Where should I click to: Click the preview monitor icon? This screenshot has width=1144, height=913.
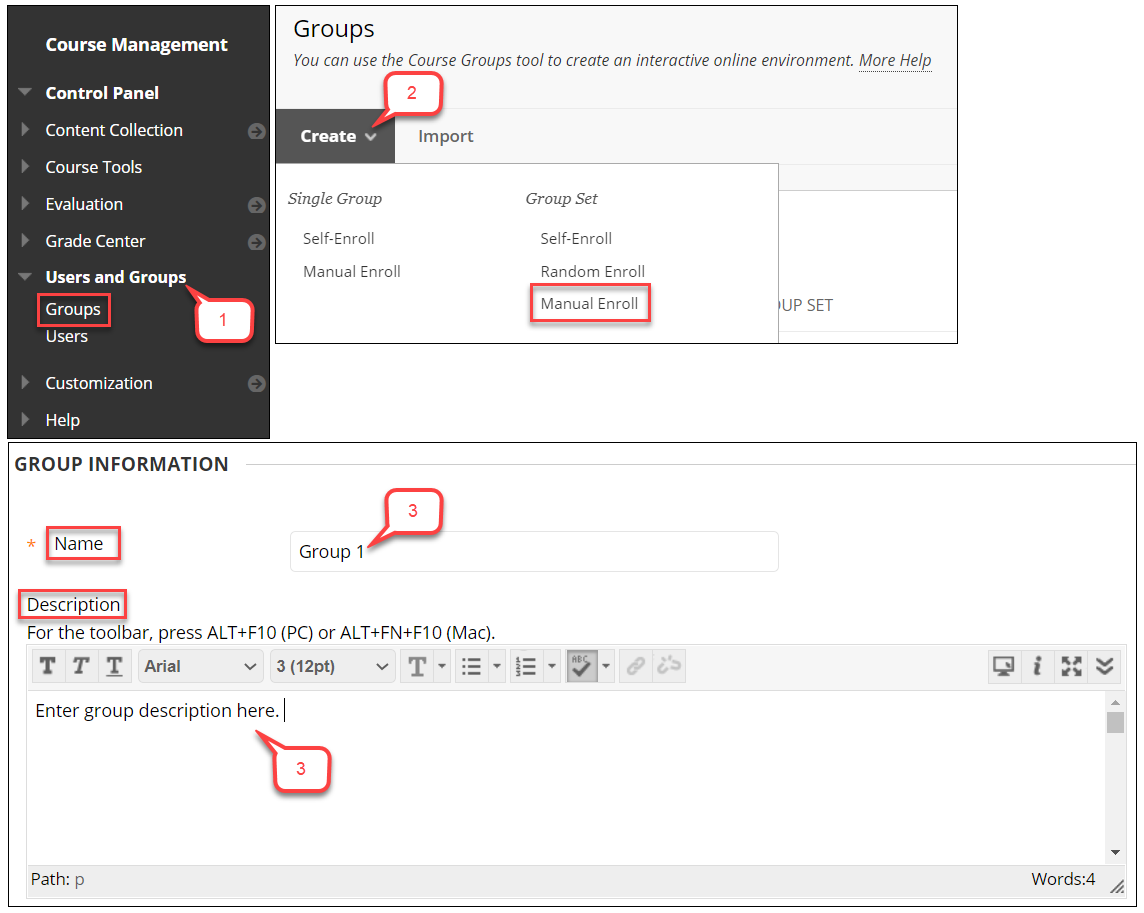(x=1004, y=666)
